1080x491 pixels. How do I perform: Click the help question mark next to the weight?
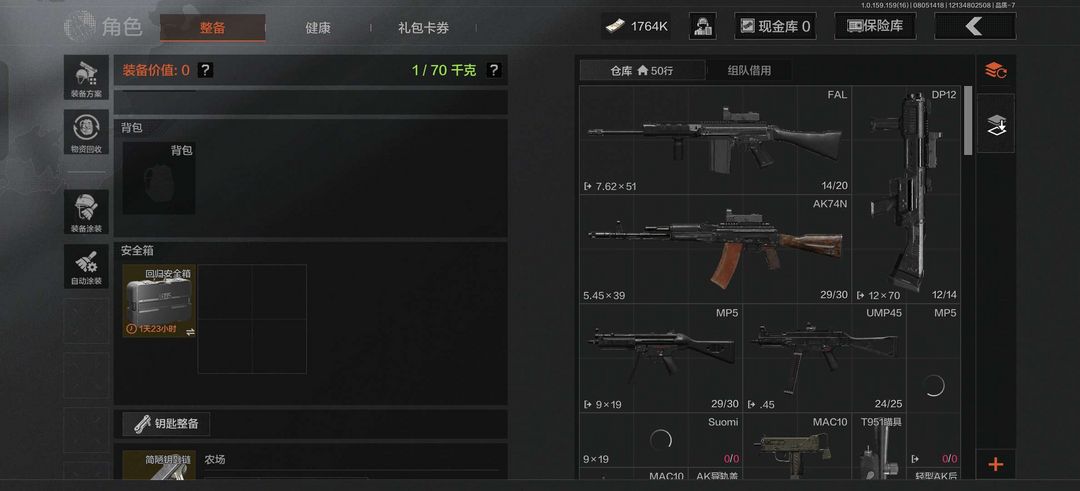[x=493, y=70]
